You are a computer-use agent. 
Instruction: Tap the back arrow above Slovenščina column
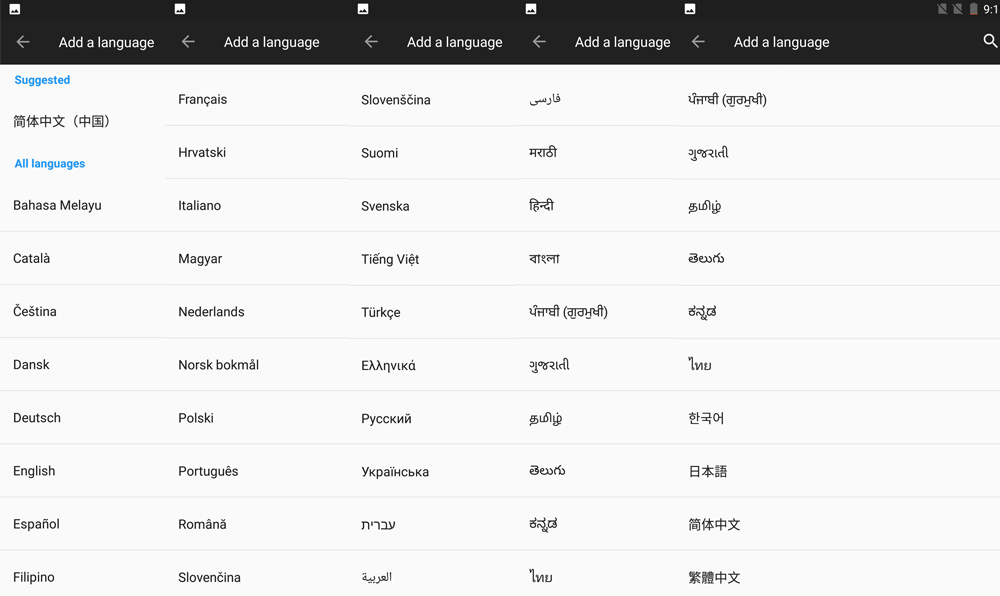371,42
